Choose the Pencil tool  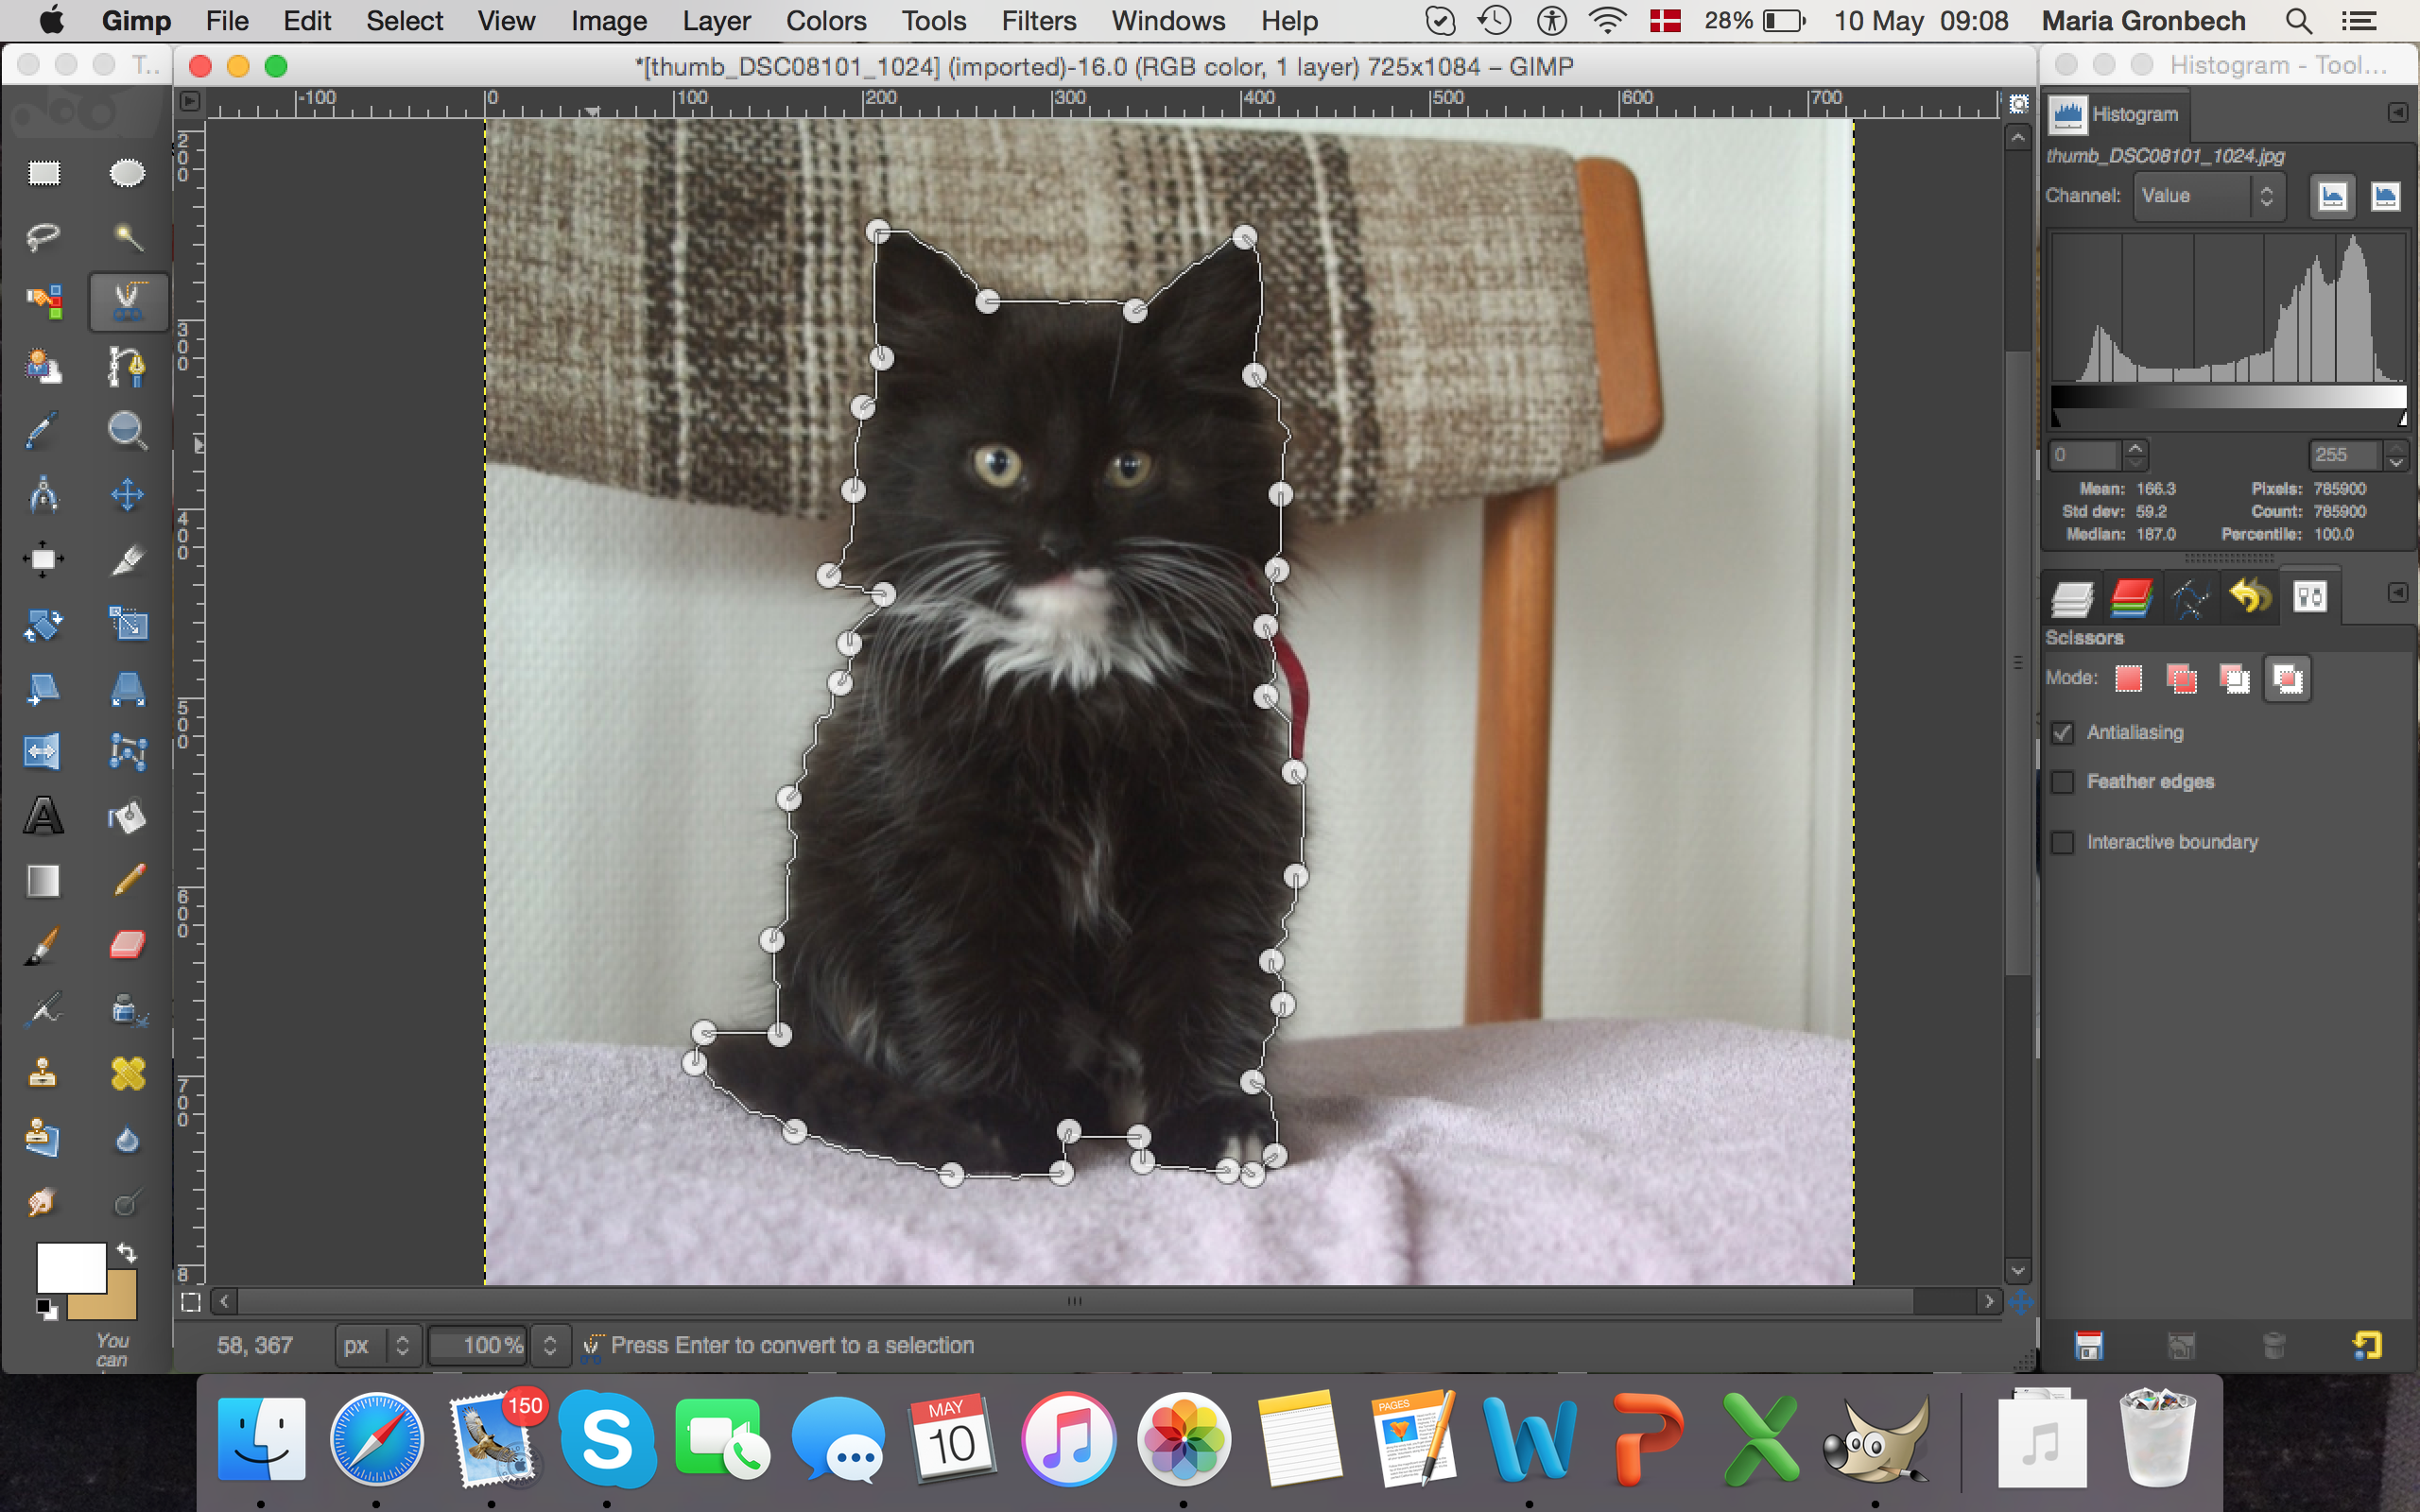pyautogui.click(x=127, y=881)
